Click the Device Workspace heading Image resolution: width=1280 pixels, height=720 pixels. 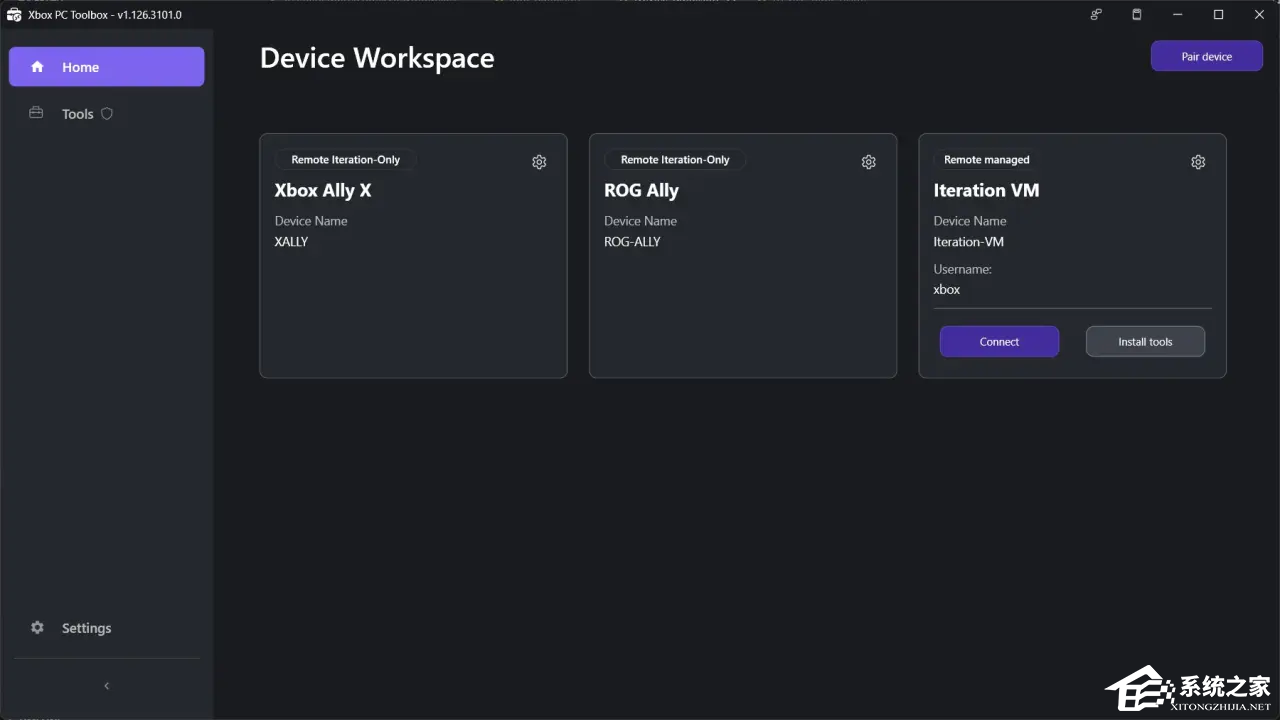[x=377, y=58]
